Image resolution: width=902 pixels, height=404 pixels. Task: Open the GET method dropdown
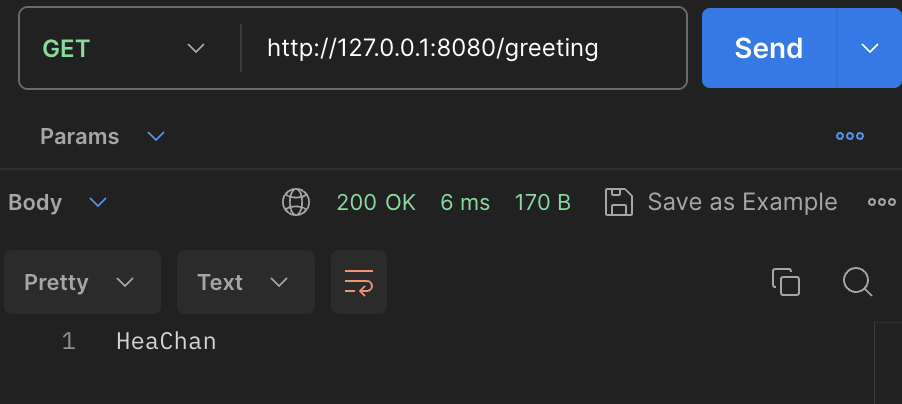pyautogui.click(x=124, y=48)
